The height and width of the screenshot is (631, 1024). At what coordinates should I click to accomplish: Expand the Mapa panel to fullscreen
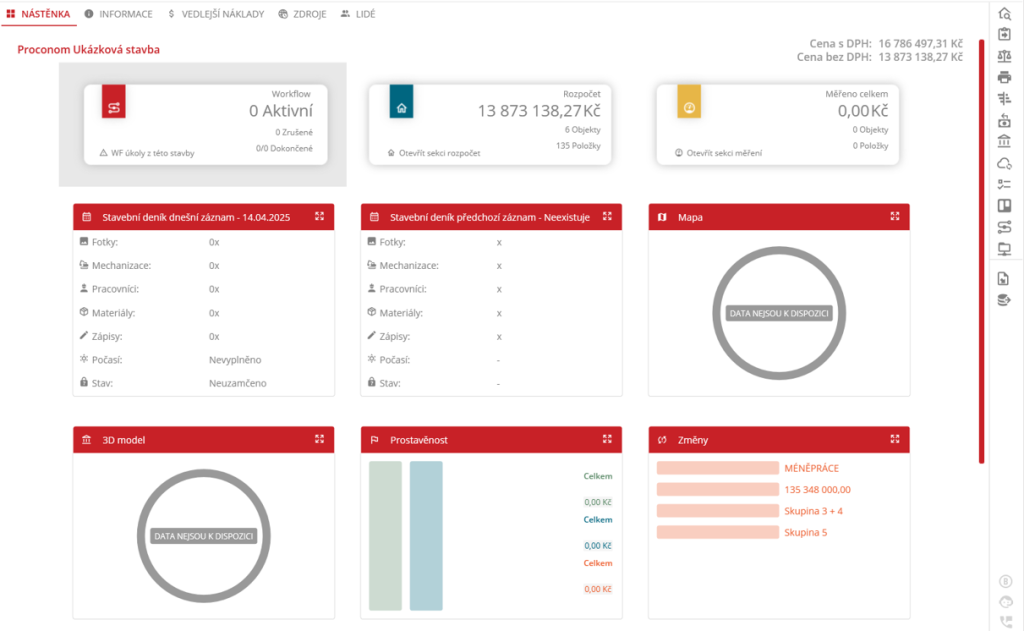(895, 216)
